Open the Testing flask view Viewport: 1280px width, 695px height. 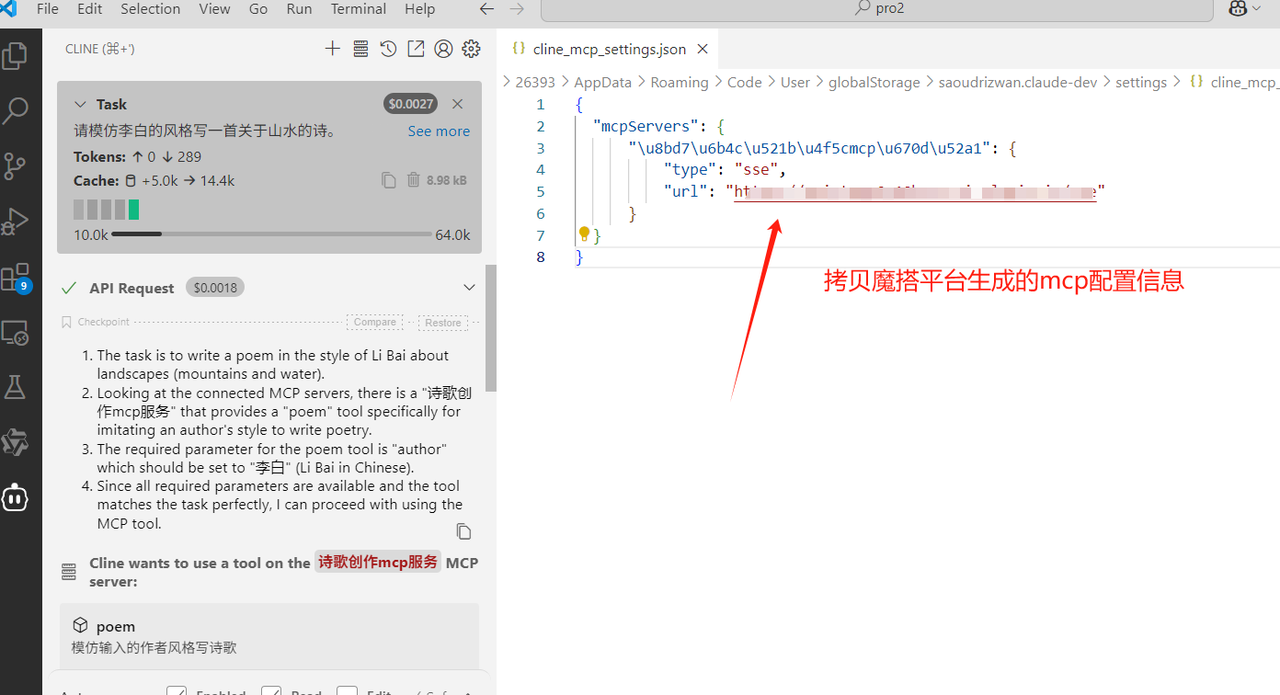pyautogui.click(x=15, y=387)
